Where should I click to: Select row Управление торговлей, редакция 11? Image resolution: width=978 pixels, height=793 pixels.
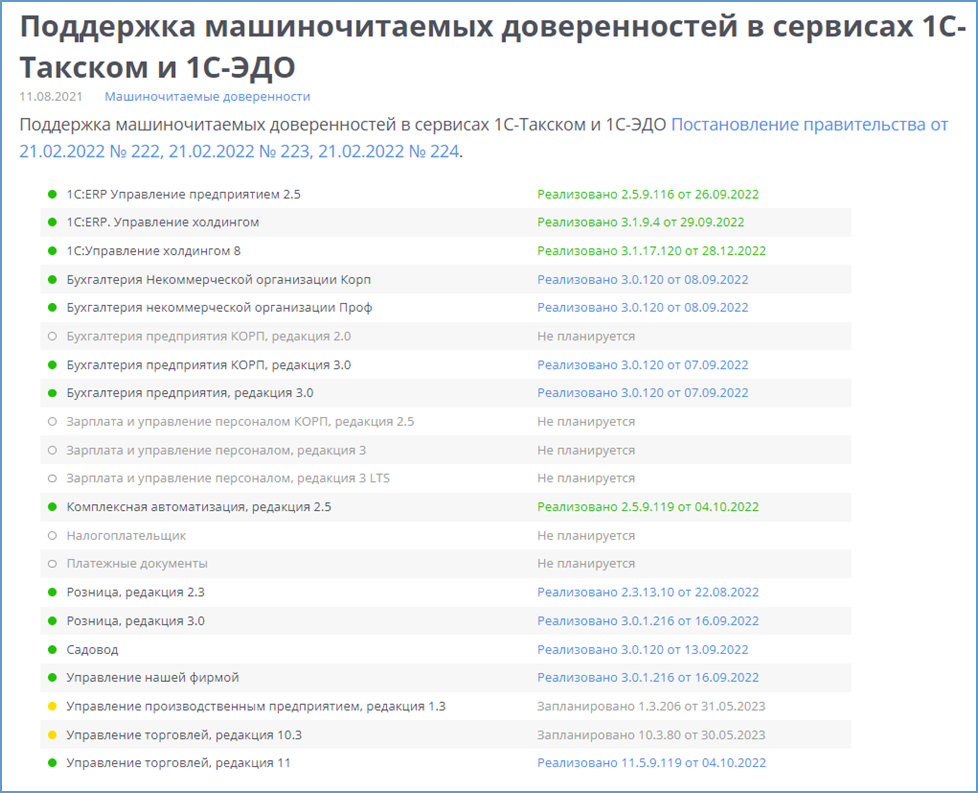coord(446,763)
